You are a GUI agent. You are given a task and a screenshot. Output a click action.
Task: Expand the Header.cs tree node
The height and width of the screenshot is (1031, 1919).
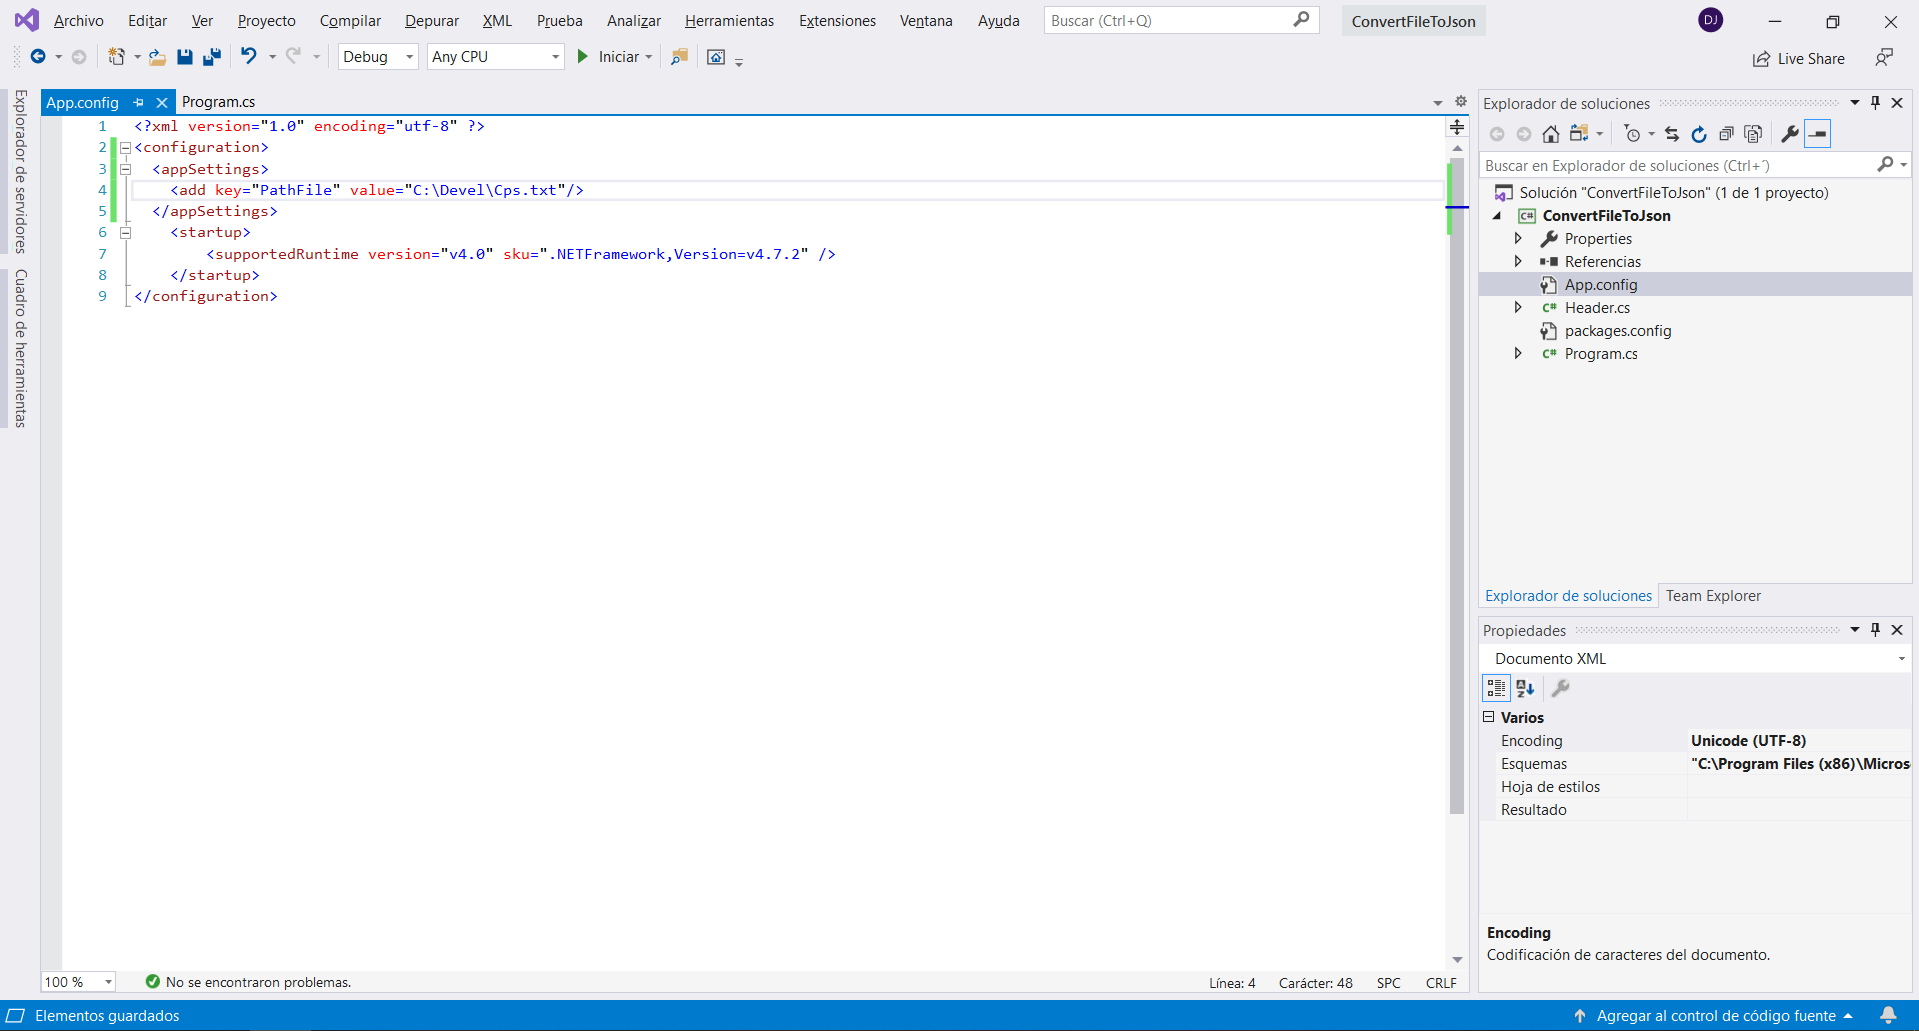click(1518, 308)
